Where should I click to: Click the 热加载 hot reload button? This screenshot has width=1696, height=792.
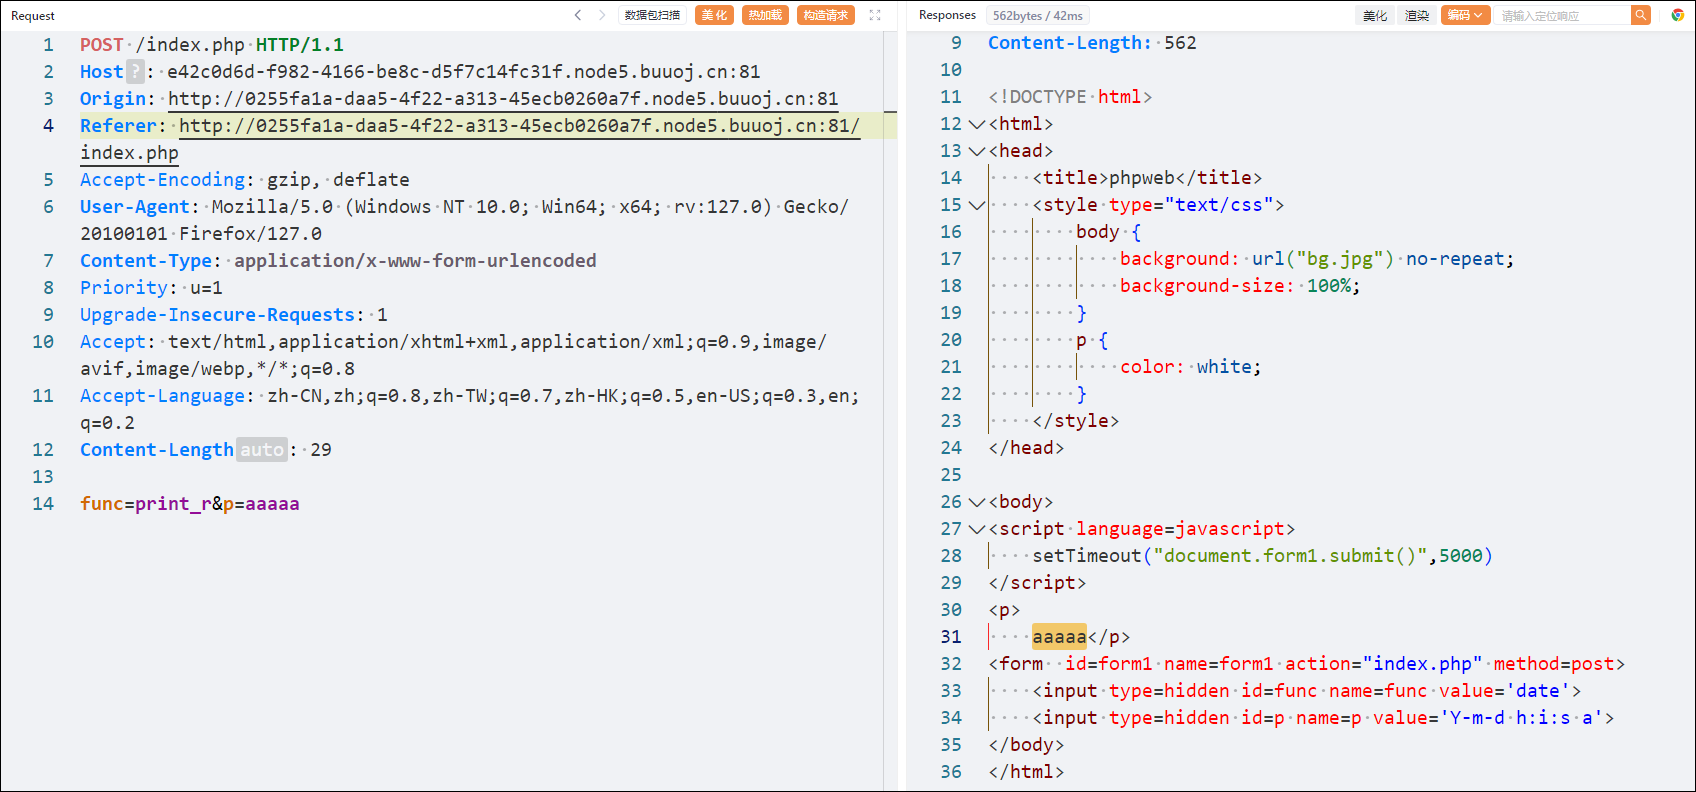click(x=765, y=15)
